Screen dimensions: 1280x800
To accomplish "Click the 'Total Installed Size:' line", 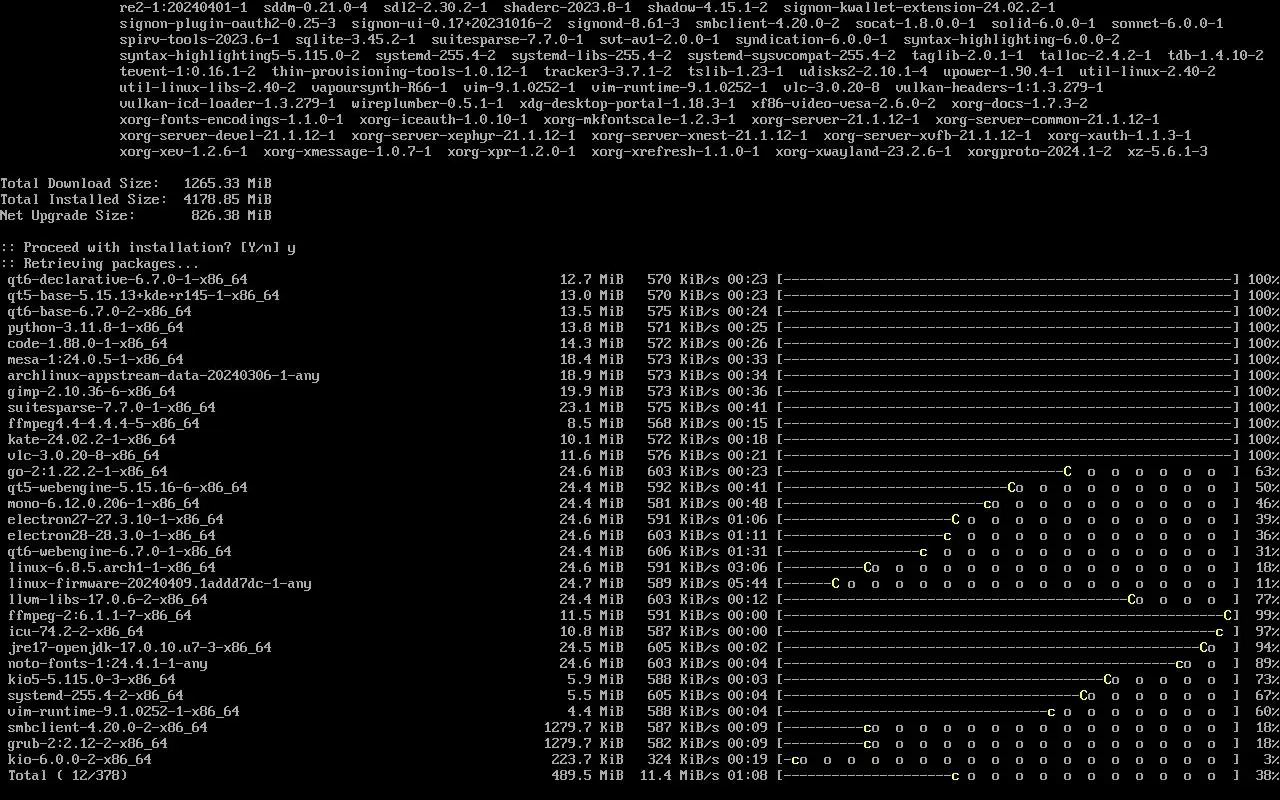I will (x=136, y=199).
